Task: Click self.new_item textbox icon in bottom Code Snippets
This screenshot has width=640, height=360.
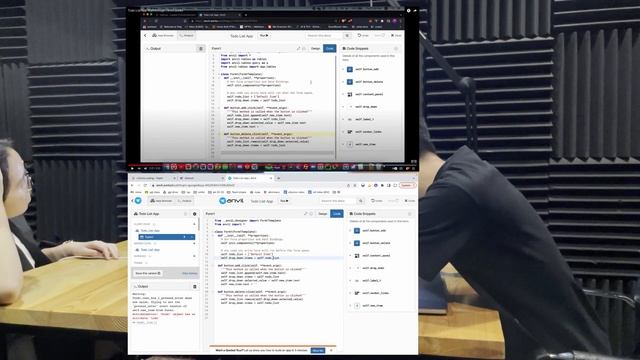Action: (x=357, y=305)
